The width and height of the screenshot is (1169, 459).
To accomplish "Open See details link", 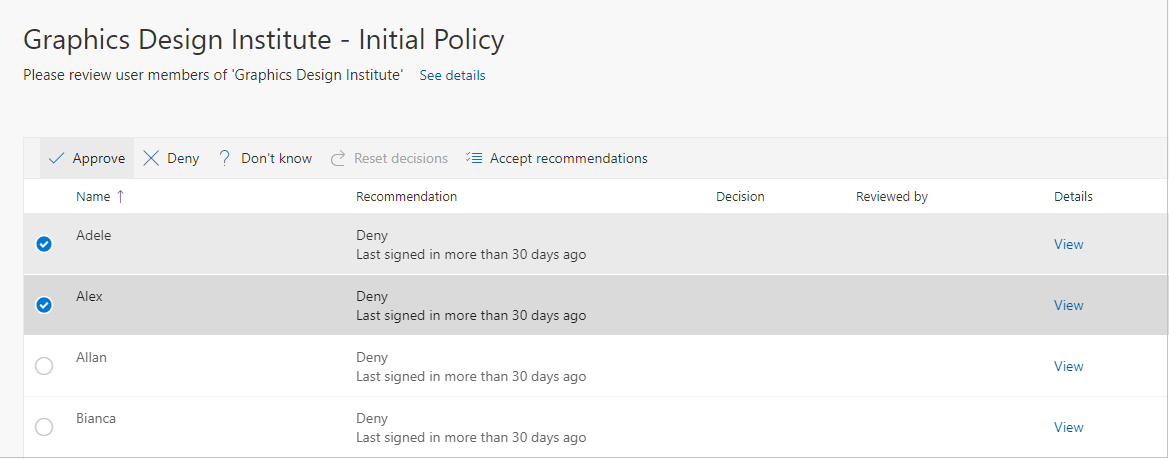I will coord(452,75).
